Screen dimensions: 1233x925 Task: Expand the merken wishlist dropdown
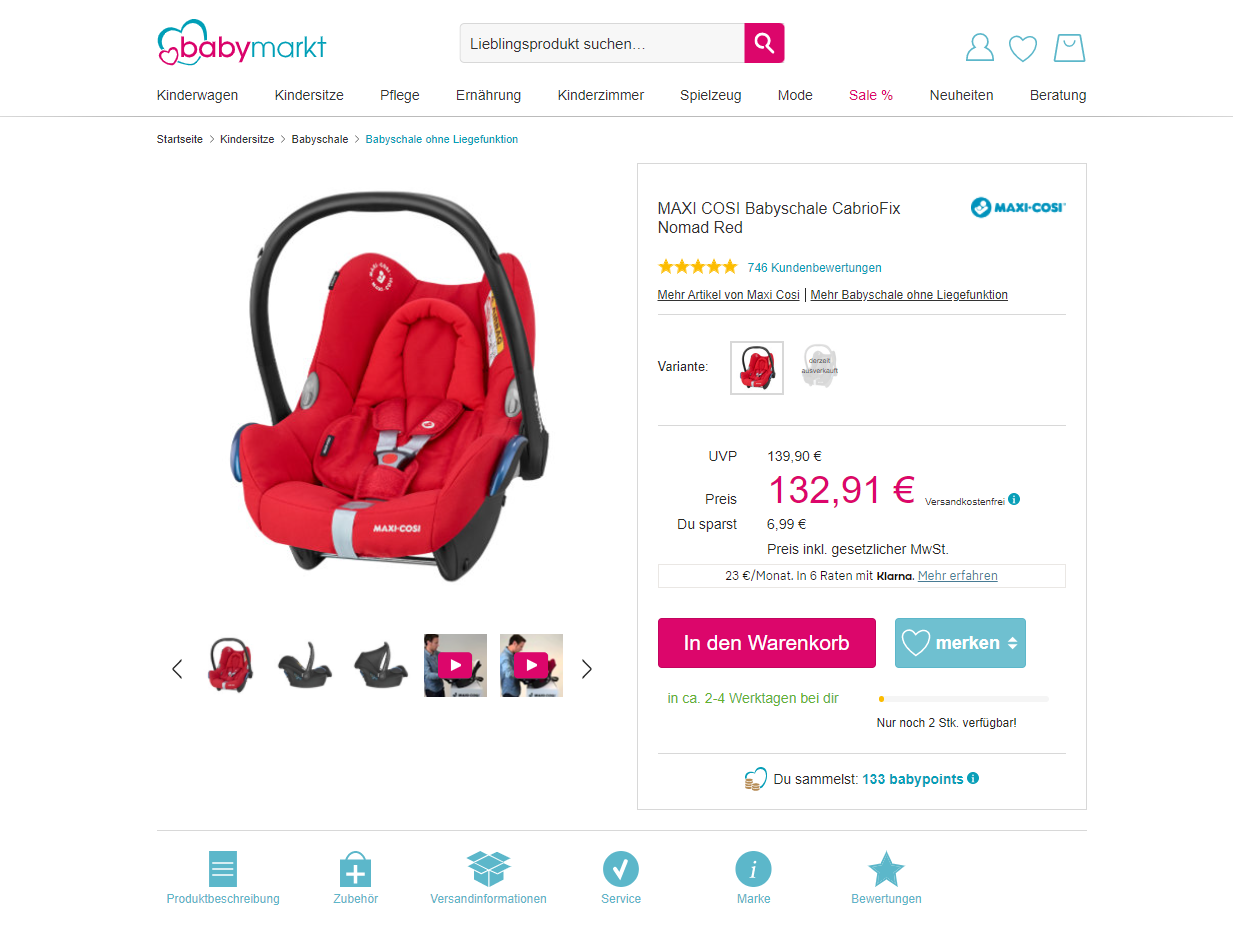pyautogui.click(x=1012, y=643)
